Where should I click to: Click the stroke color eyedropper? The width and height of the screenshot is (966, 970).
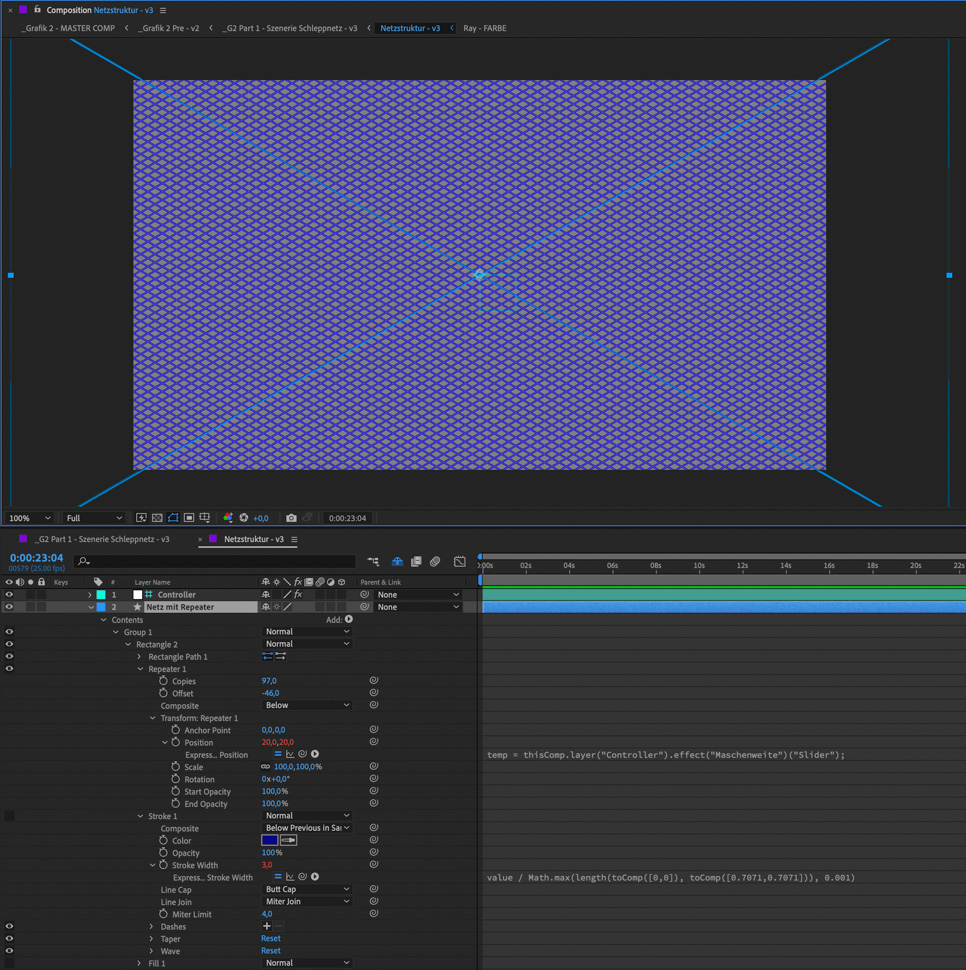(x=289, y=841)
